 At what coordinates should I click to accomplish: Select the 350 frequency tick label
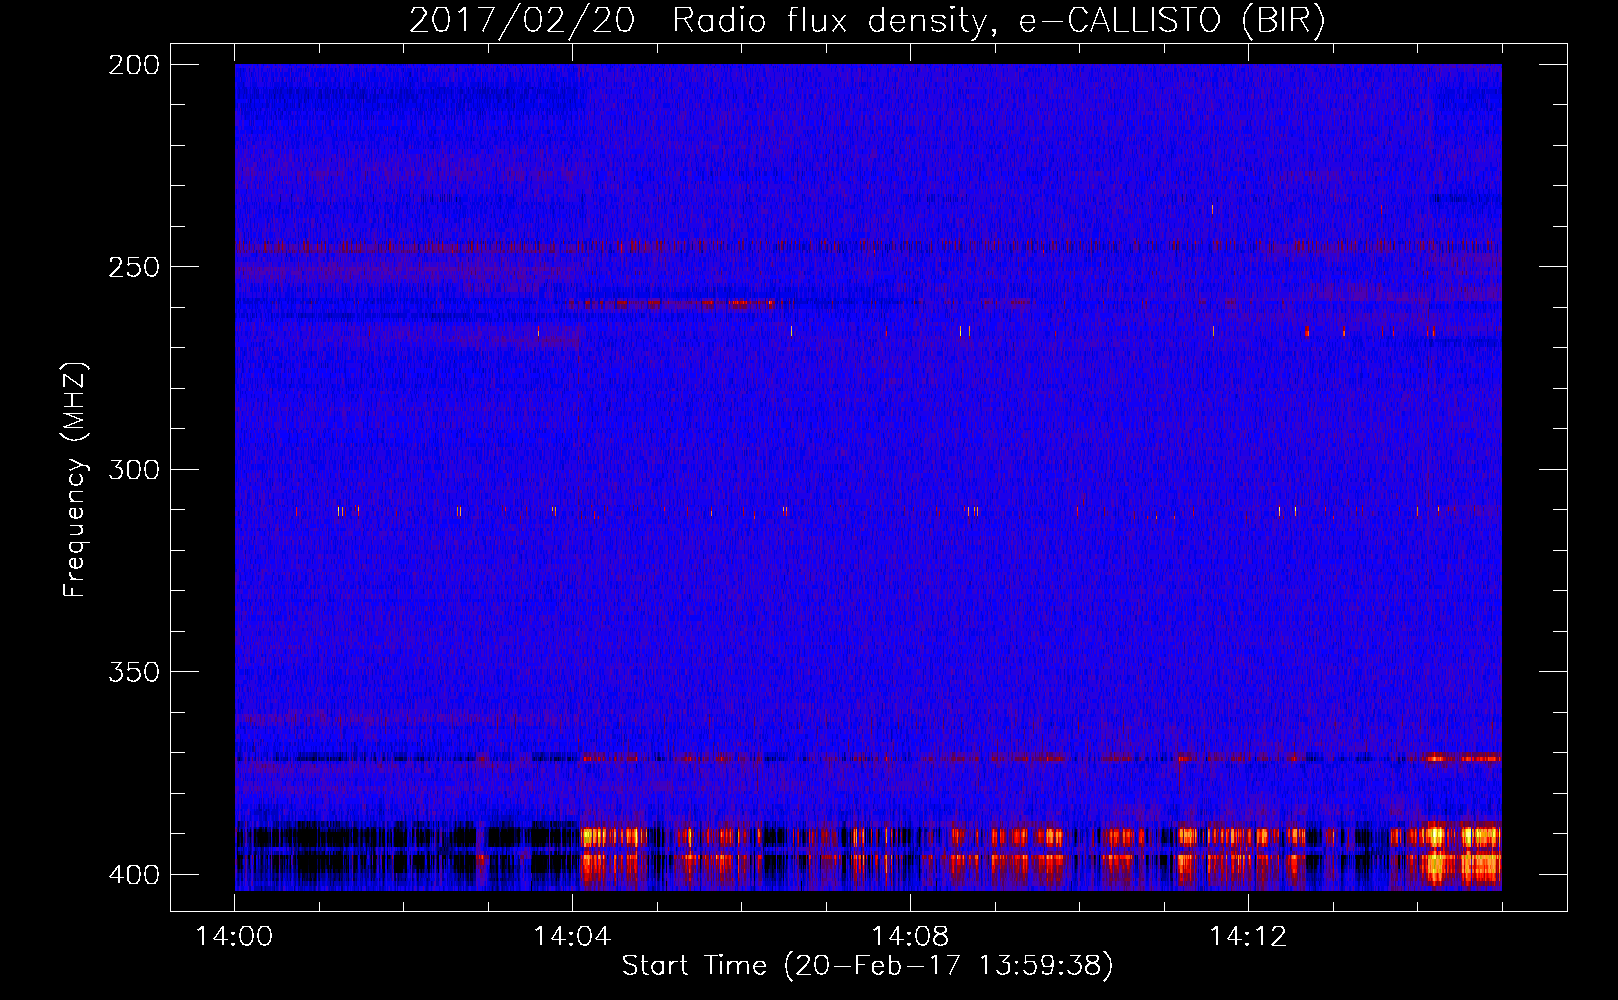pos(134,672)
